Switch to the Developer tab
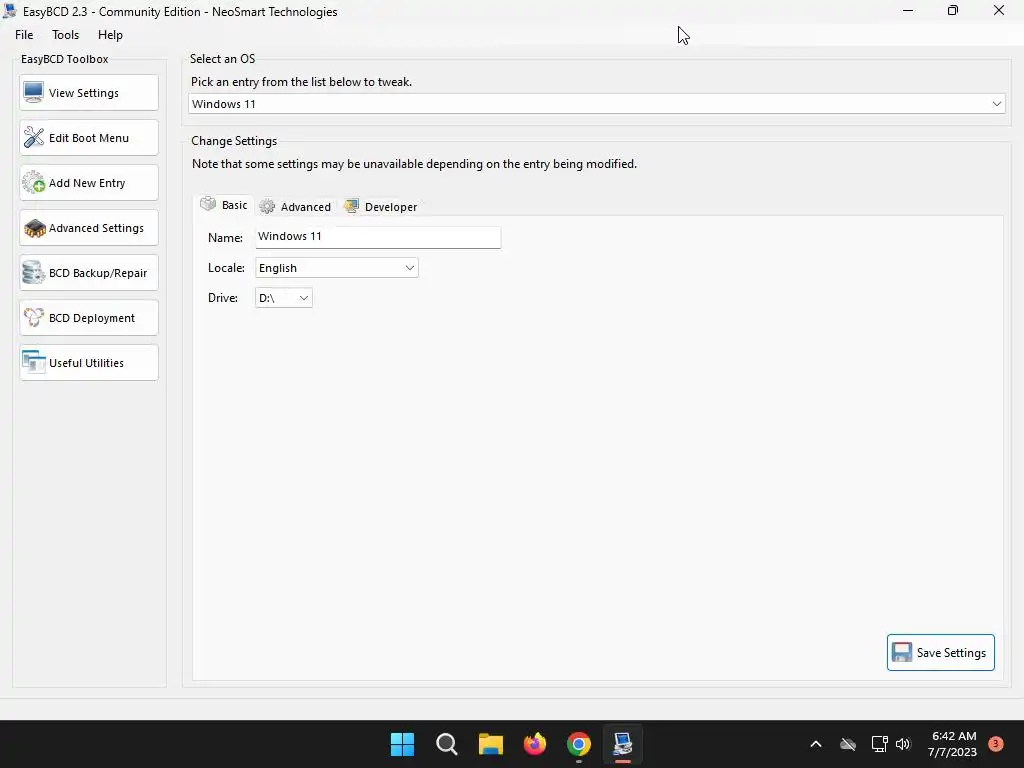Viewport: 1024px width, 768px height. [381, 206]
